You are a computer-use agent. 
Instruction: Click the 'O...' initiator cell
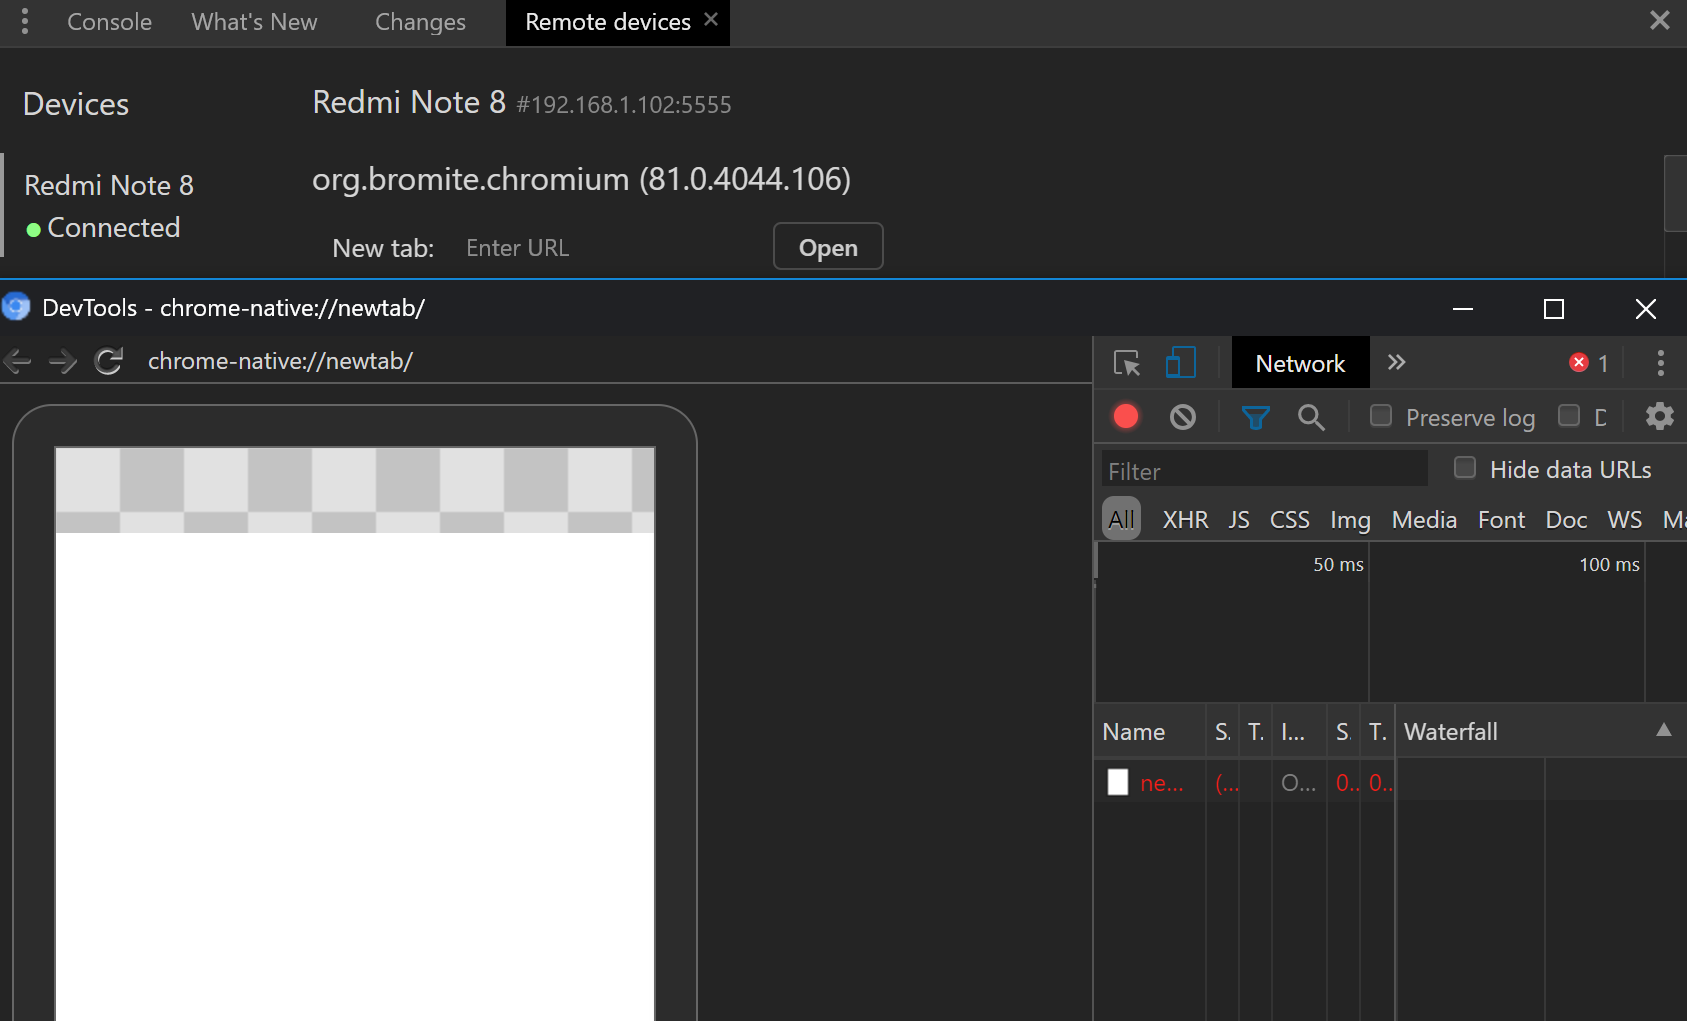pyautogui.click(x=1299, y=782)
